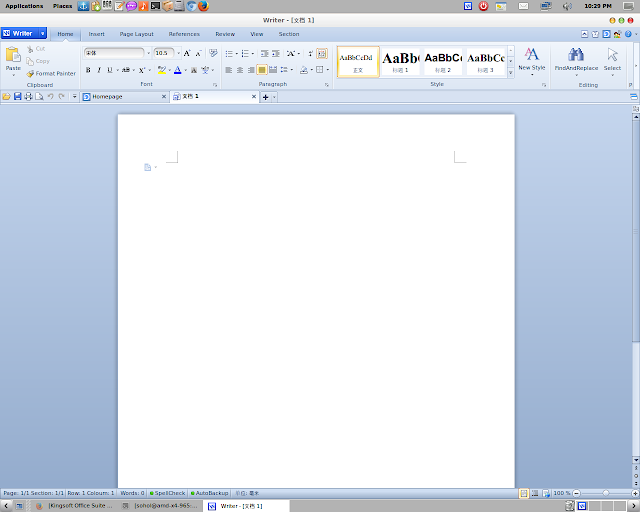Screen dimensions: 640x512
Task: Click the Bold formatting icon
Action: click(88, 70)
